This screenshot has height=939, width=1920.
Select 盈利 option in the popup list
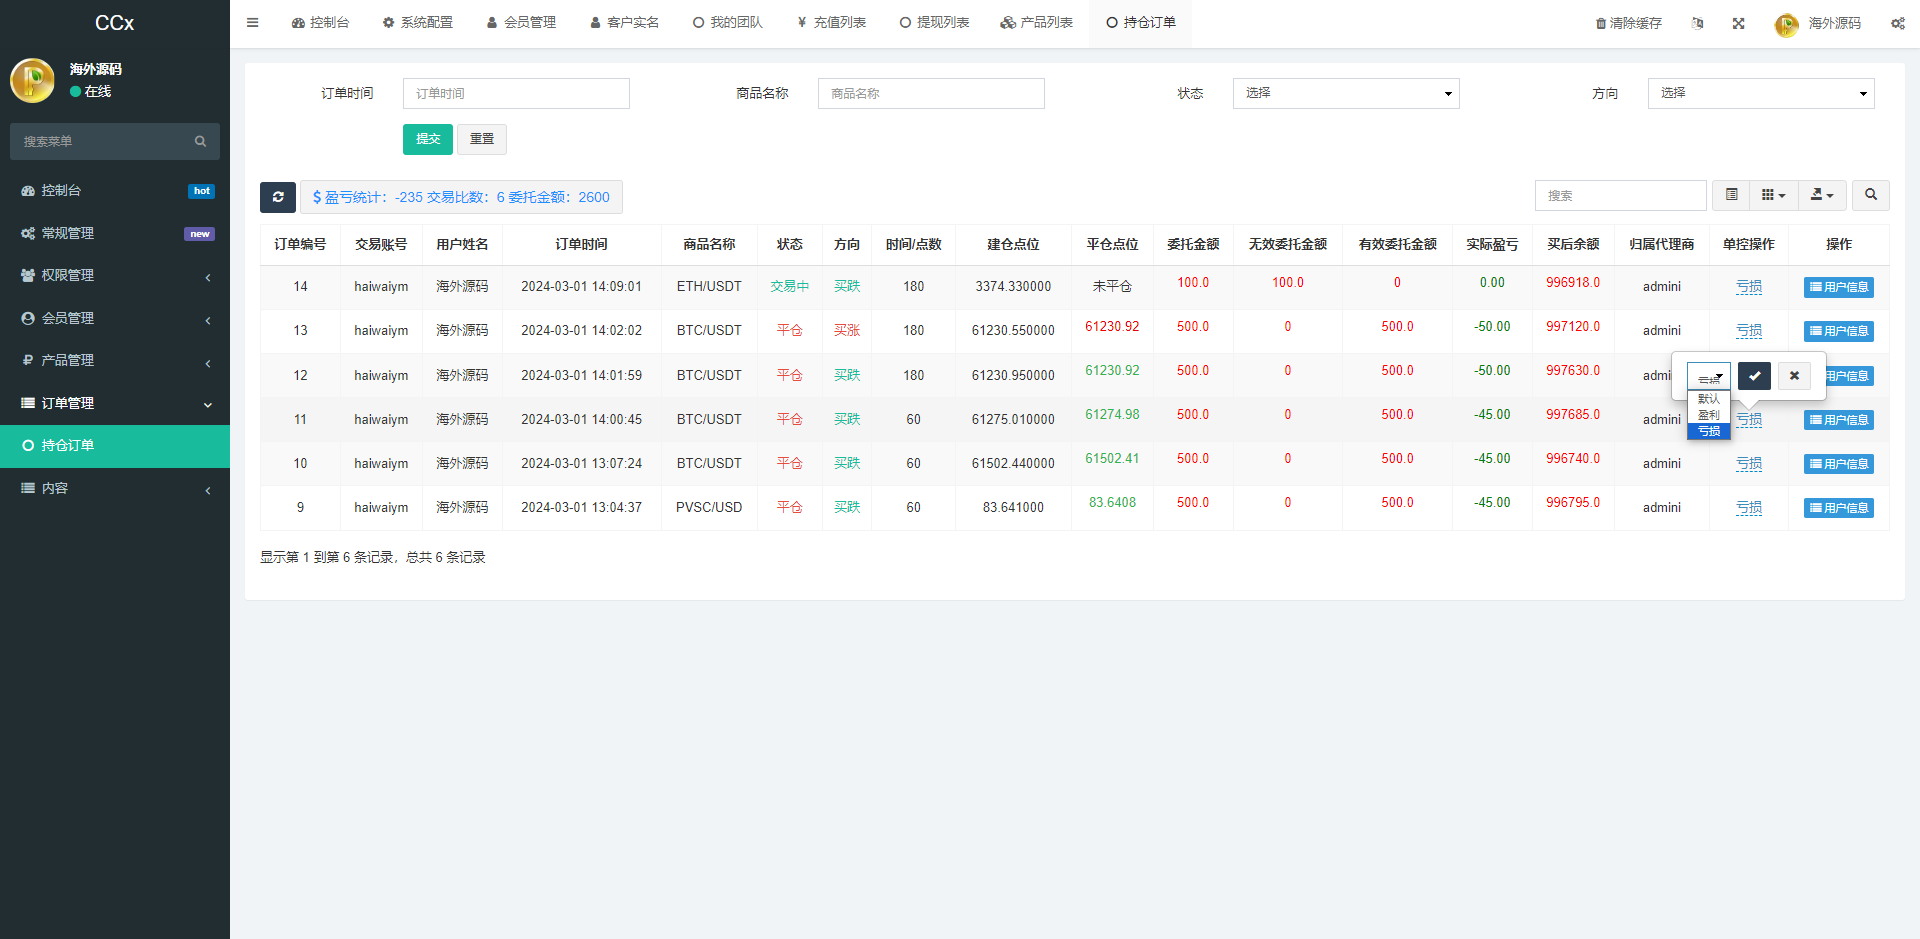[x=1708, y=415]
